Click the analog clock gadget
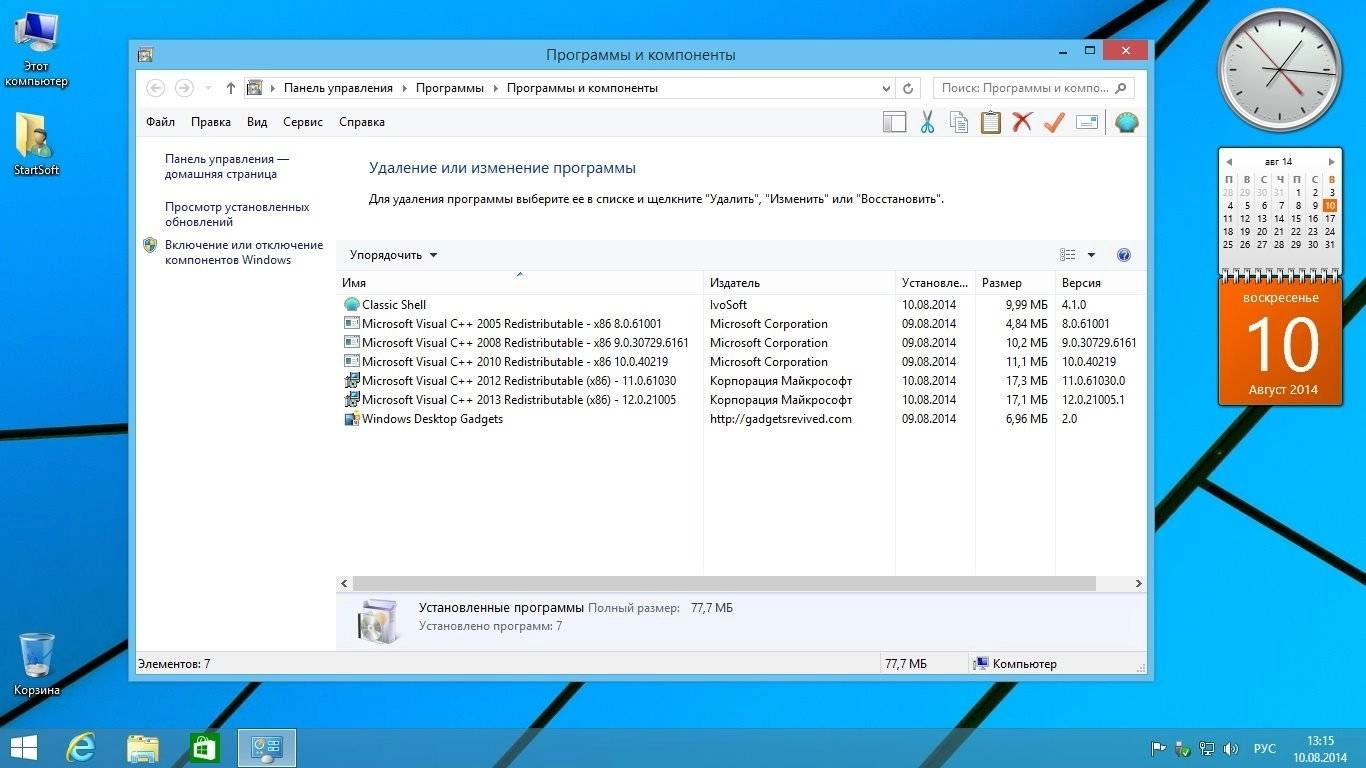The height and width of the screenshot is (768, 1366). (x=1279, y=71)
